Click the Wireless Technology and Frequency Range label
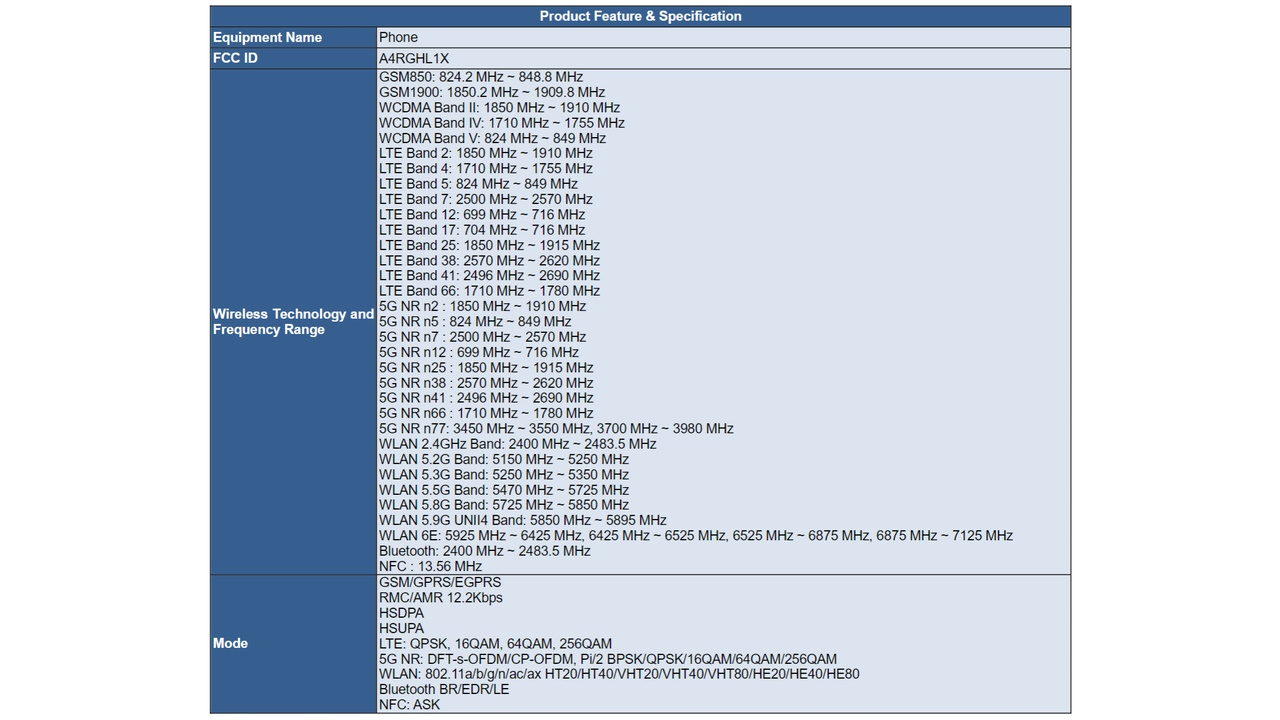Screen dimensions: 1280x720 pos(292,321)
